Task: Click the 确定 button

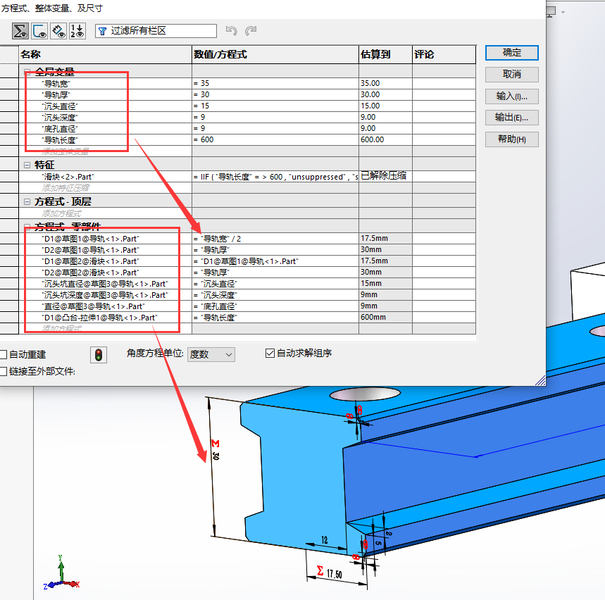Action: click(x=512, y=53)
